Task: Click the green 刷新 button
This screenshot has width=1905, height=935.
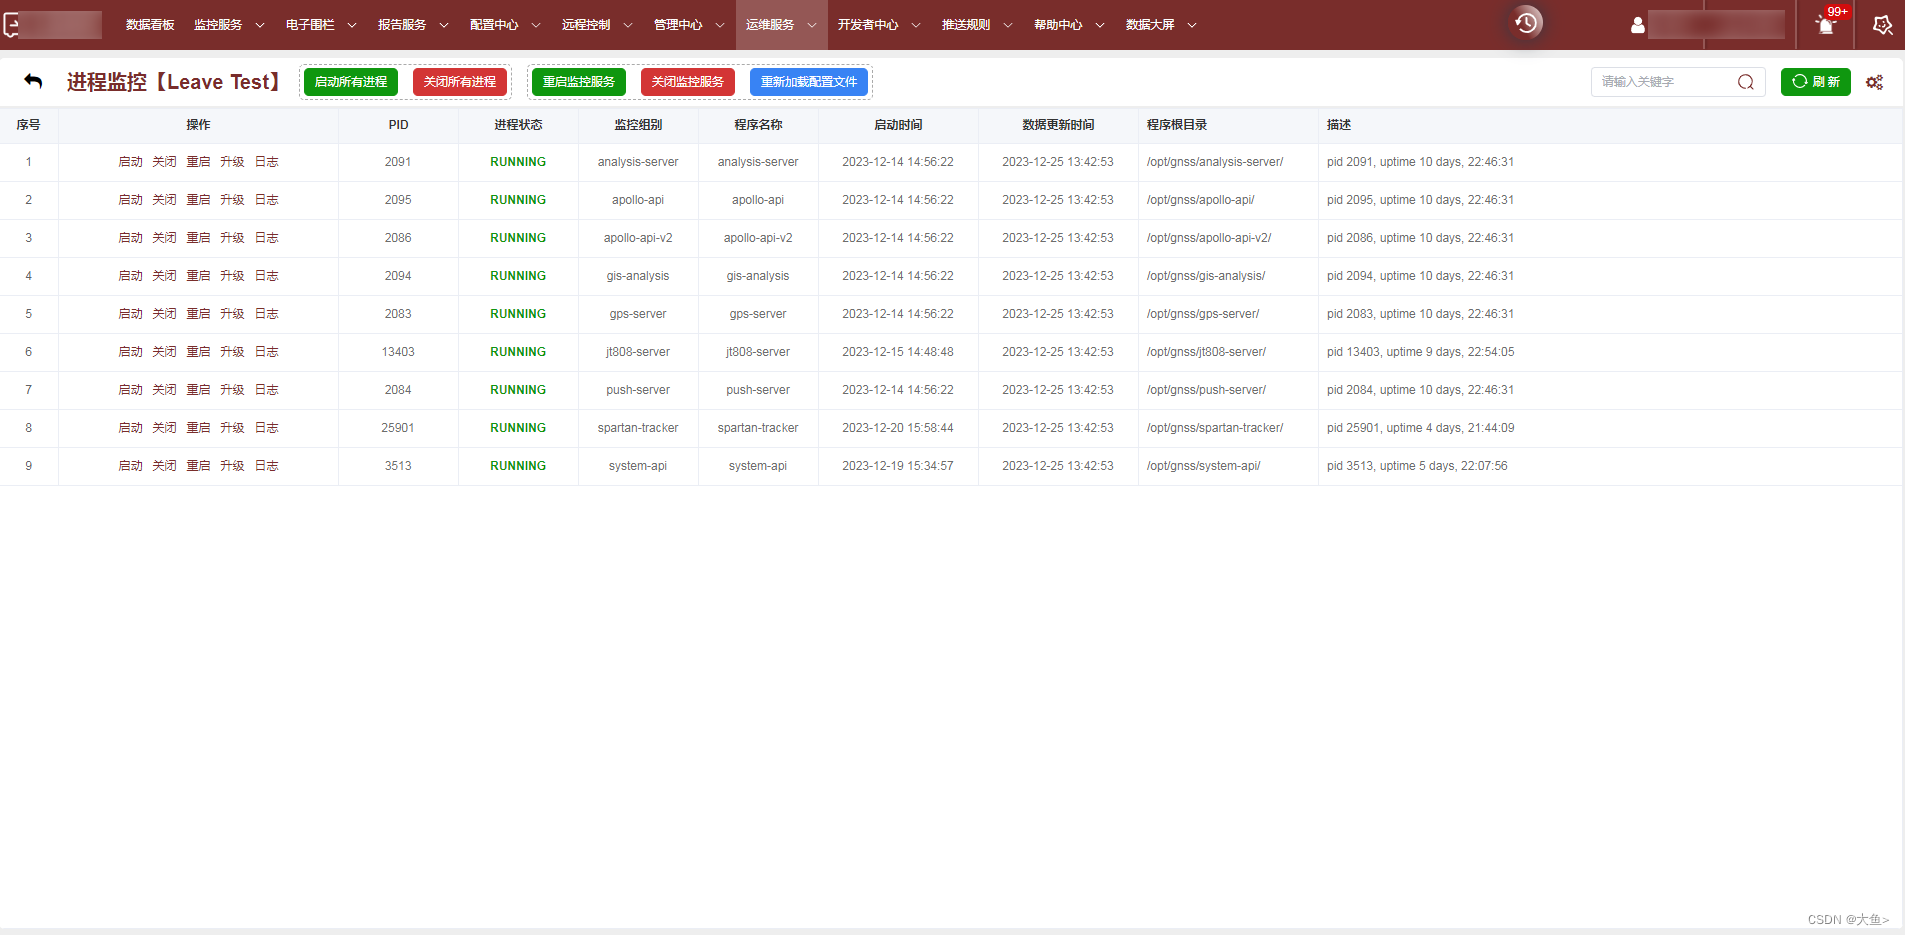Action: pyautogui.click(x=1816, y=82)
